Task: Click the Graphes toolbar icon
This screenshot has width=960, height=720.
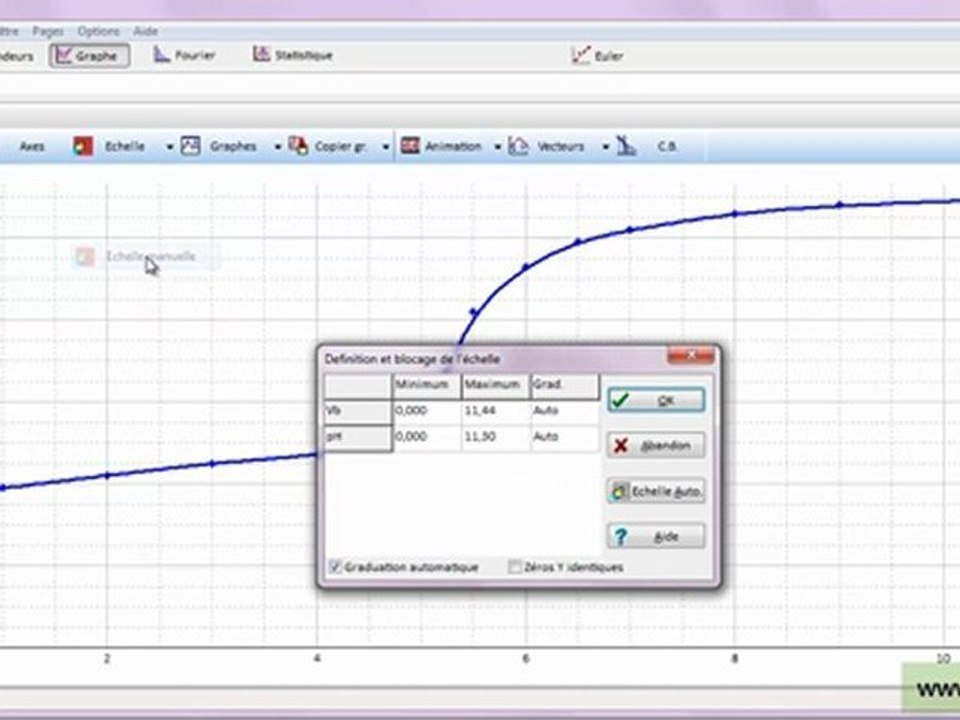Action: click(190, 146)
